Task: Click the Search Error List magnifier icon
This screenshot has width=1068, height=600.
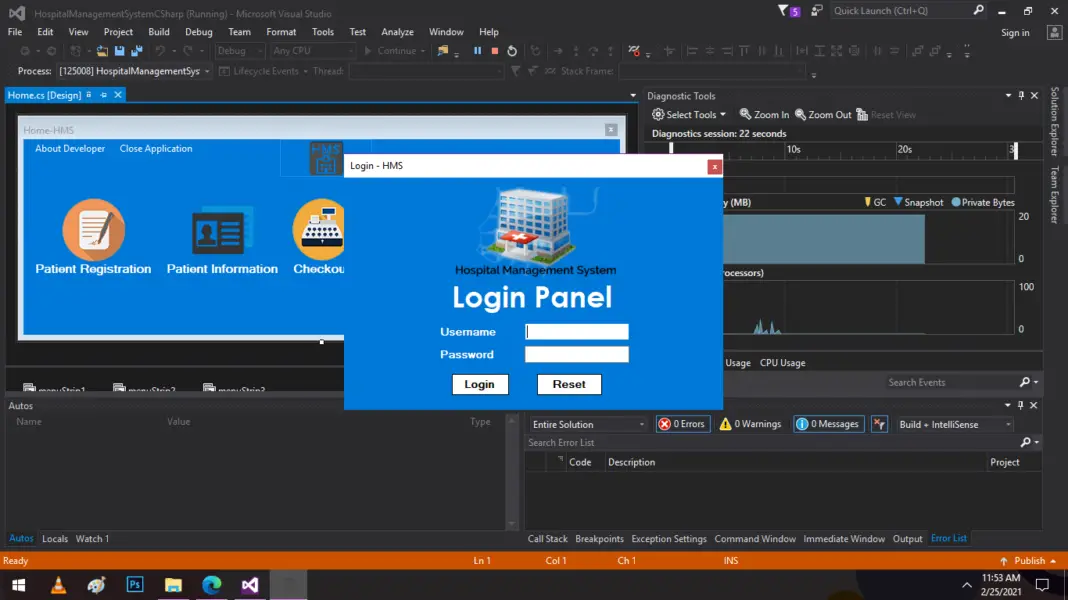Action: (x=1025, y=443)
